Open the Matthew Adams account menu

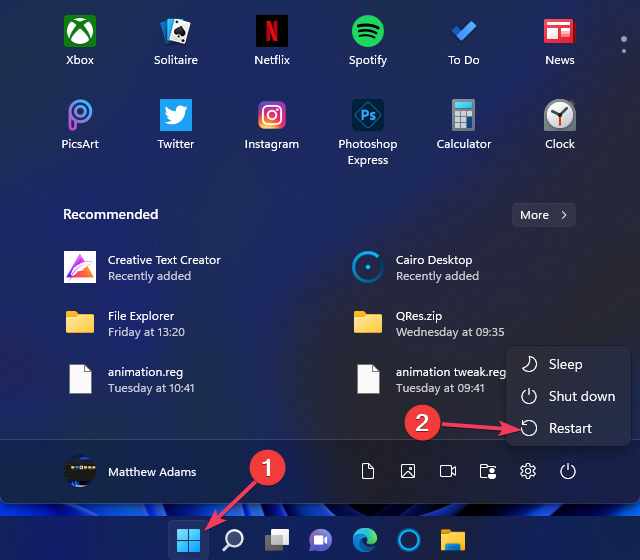[x=130, y=471]
